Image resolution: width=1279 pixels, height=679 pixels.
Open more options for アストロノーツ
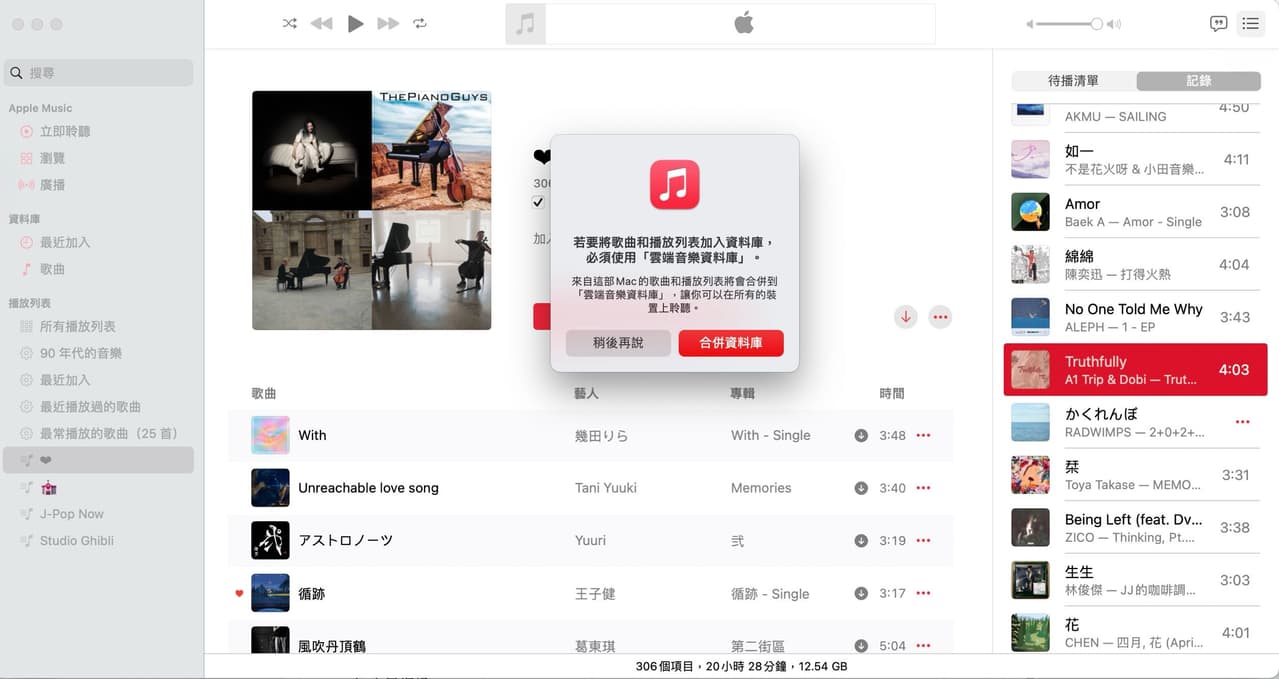tap(923, 541)
